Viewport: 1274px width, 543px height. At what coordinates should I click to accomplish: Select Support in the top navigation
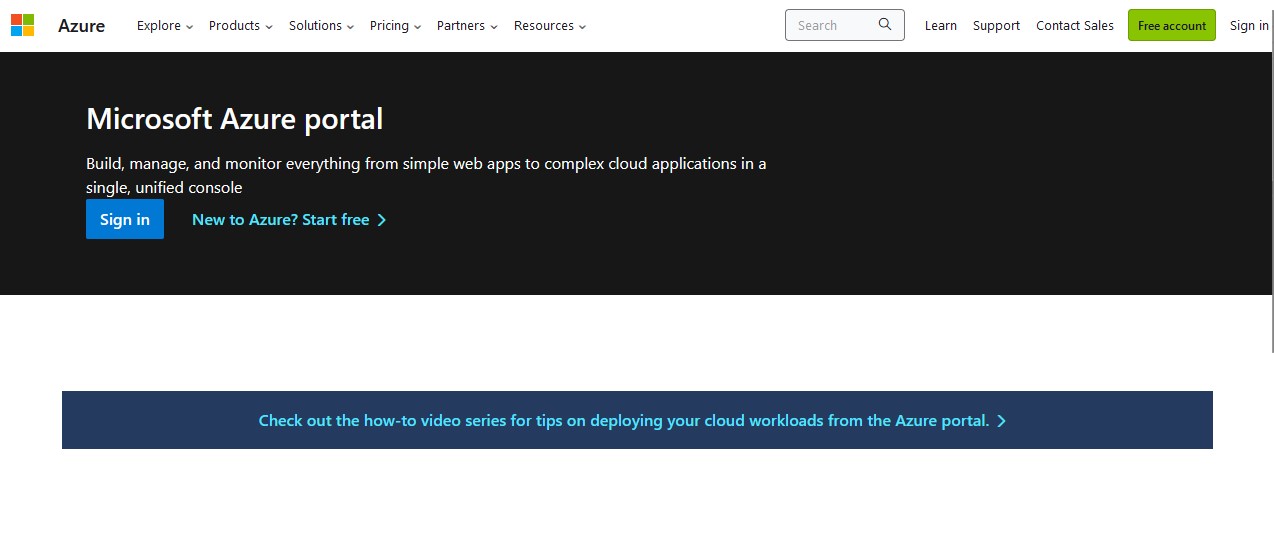[x=996, y=26]
